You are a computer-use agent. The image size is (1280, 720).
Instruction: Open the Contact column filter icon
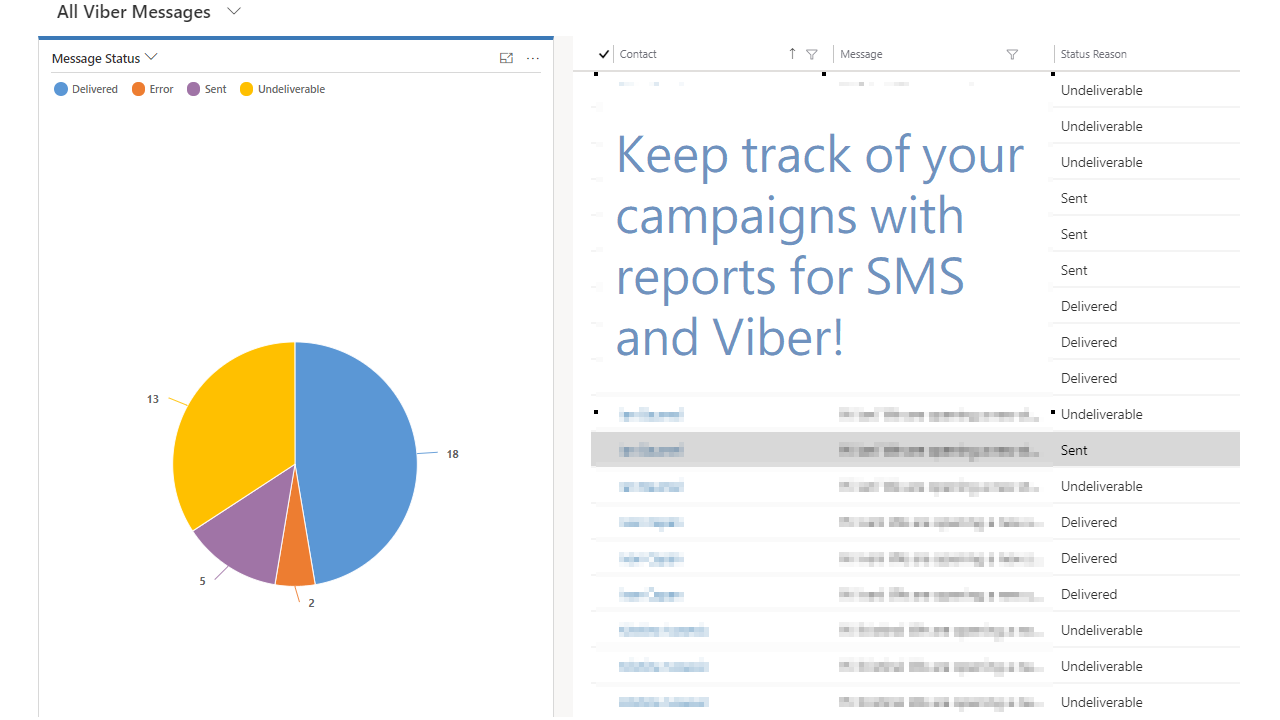(x=812, y=54)
